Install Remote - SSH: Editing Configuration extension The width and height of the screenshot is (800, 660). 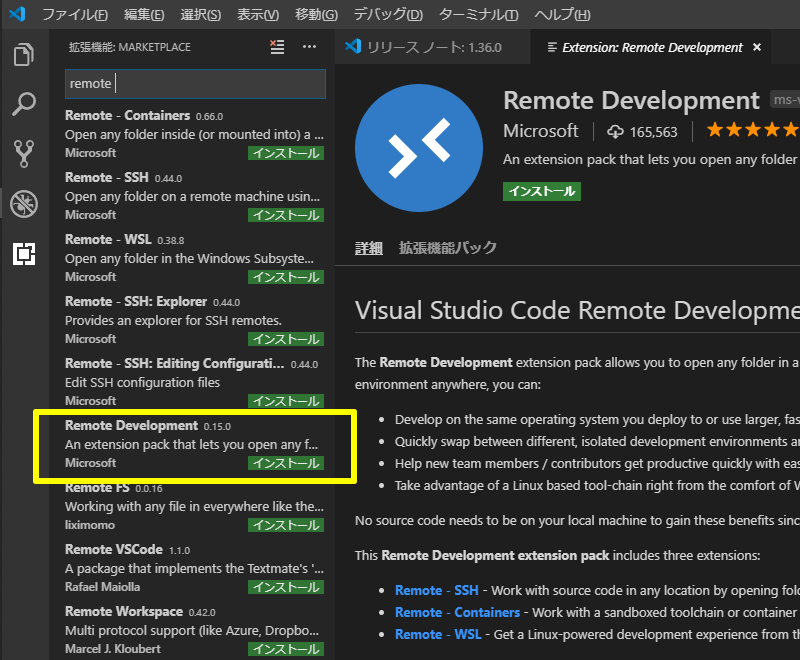click(x=286, y=401)
